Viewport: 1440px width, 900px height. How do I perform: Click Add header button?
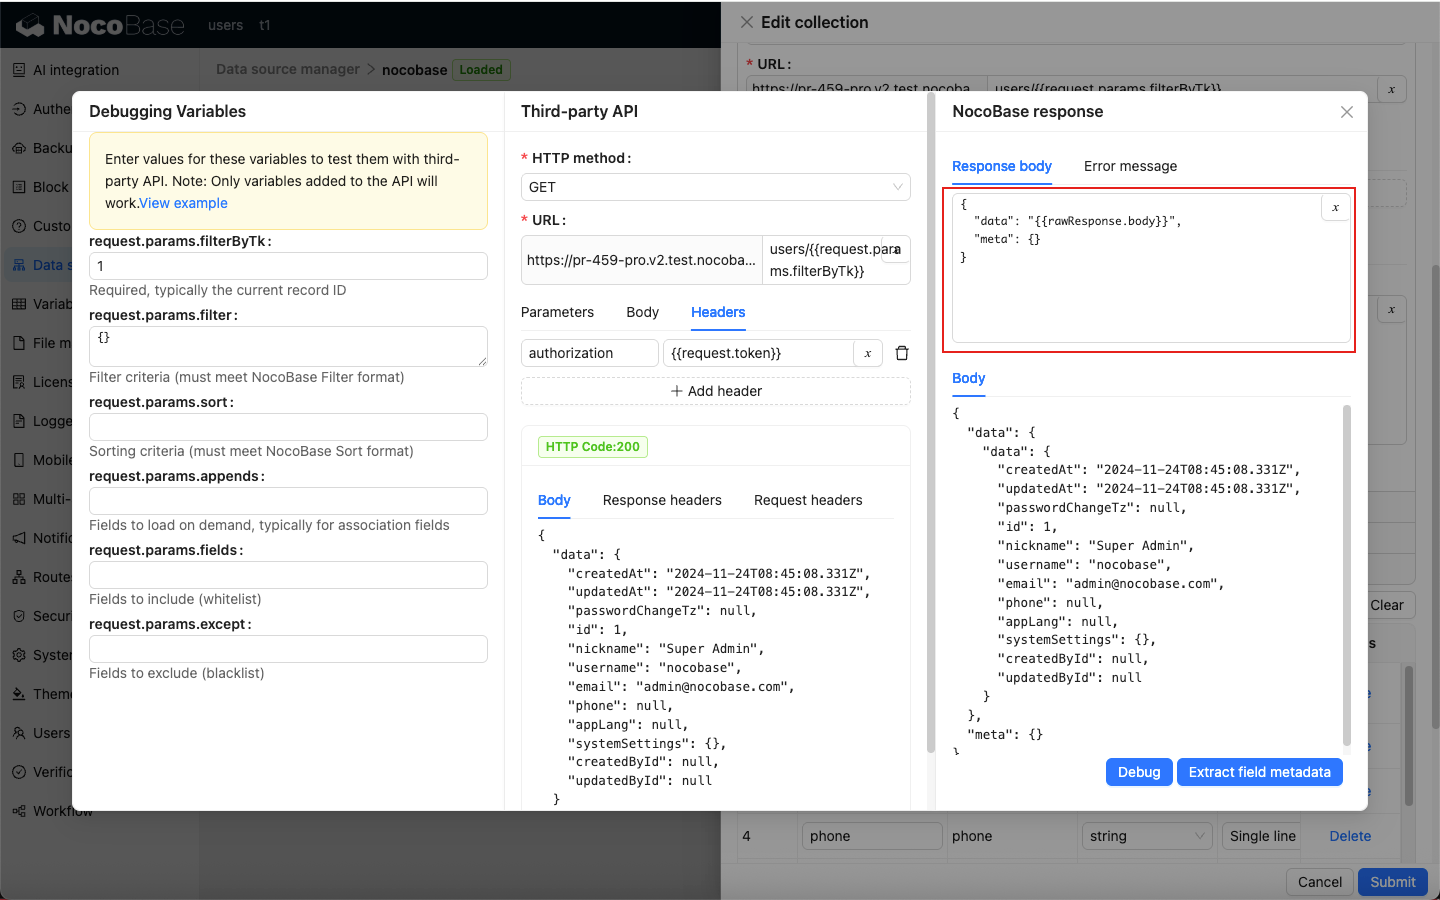pyautogui.click(x=715, y=391)
